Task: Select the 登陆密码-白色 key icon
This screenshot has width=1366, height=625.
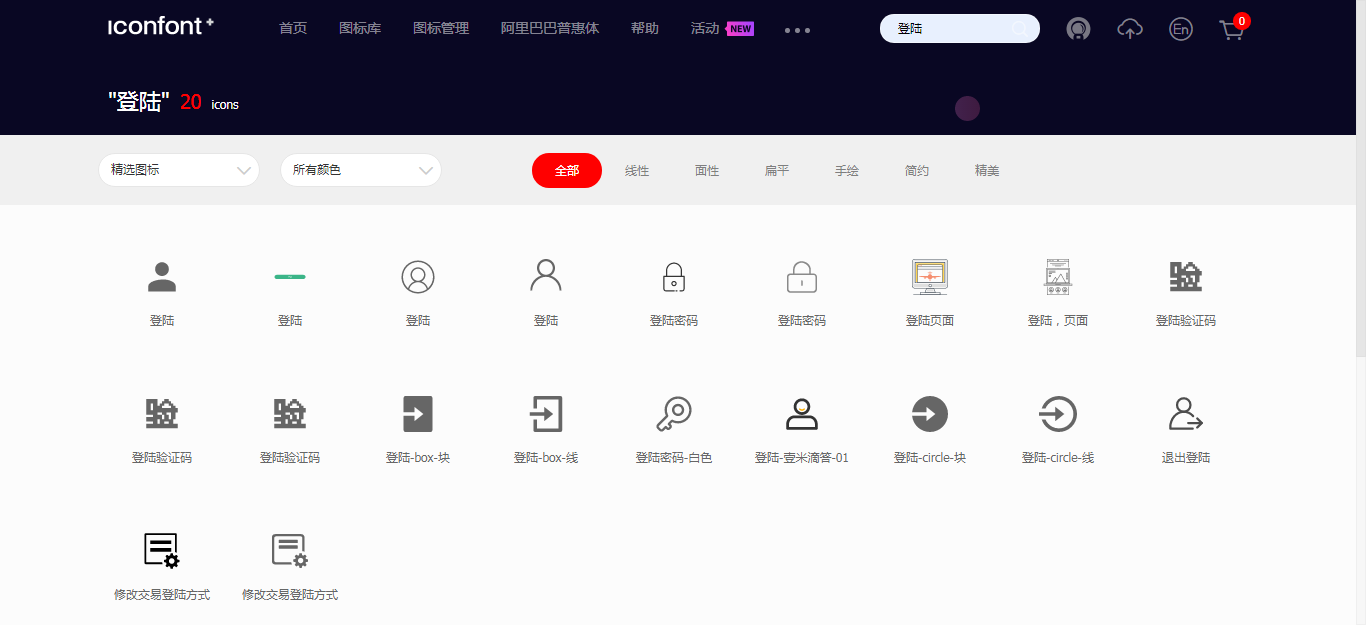Action: (x=674, y=413)
